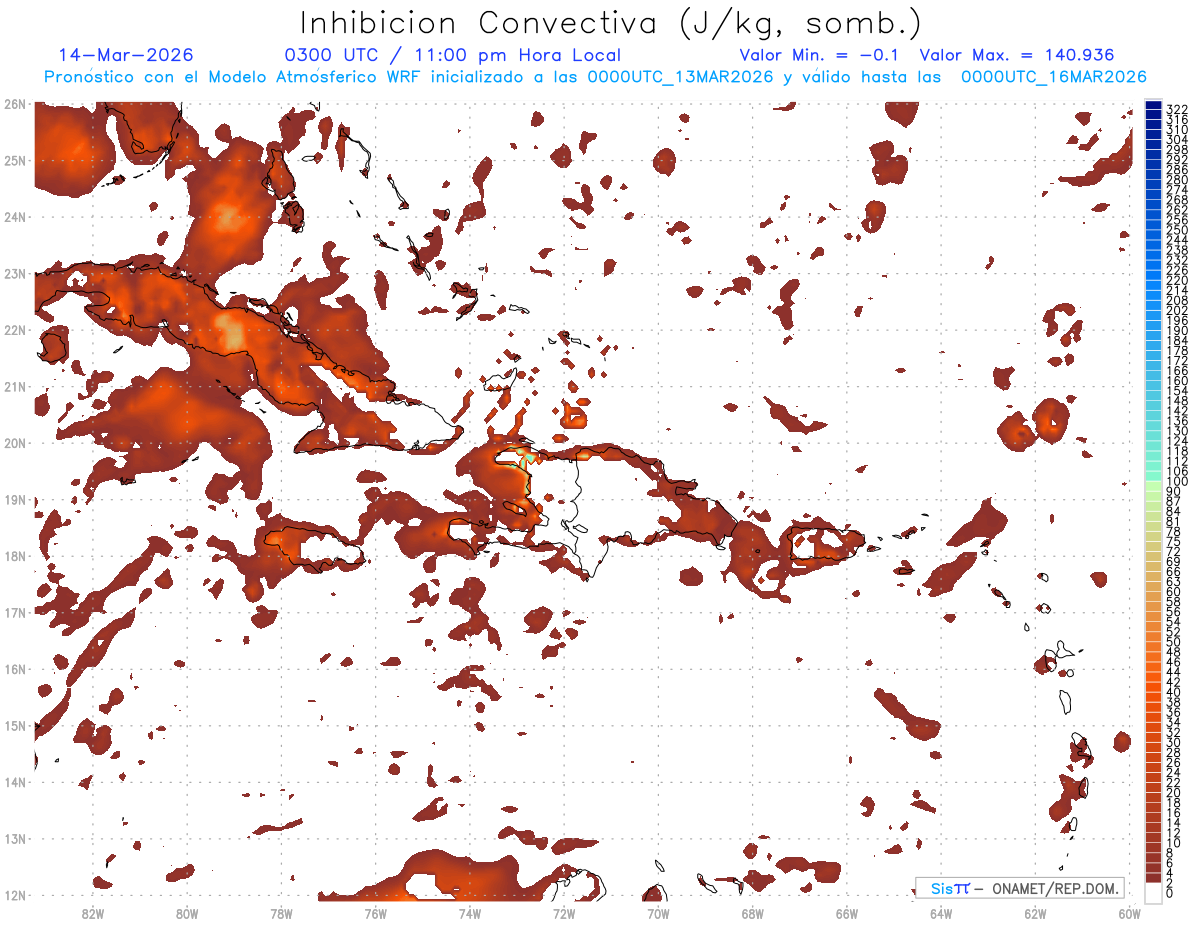Click the '25N' latitude label

(15, 160)
